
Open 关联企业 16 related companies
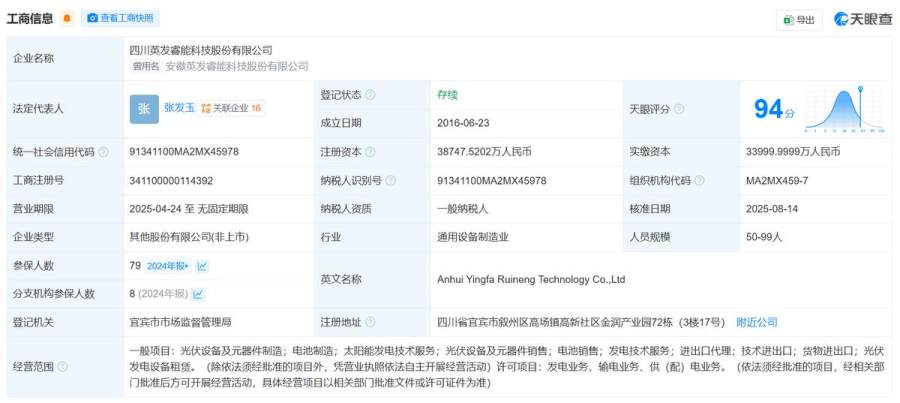231,108
